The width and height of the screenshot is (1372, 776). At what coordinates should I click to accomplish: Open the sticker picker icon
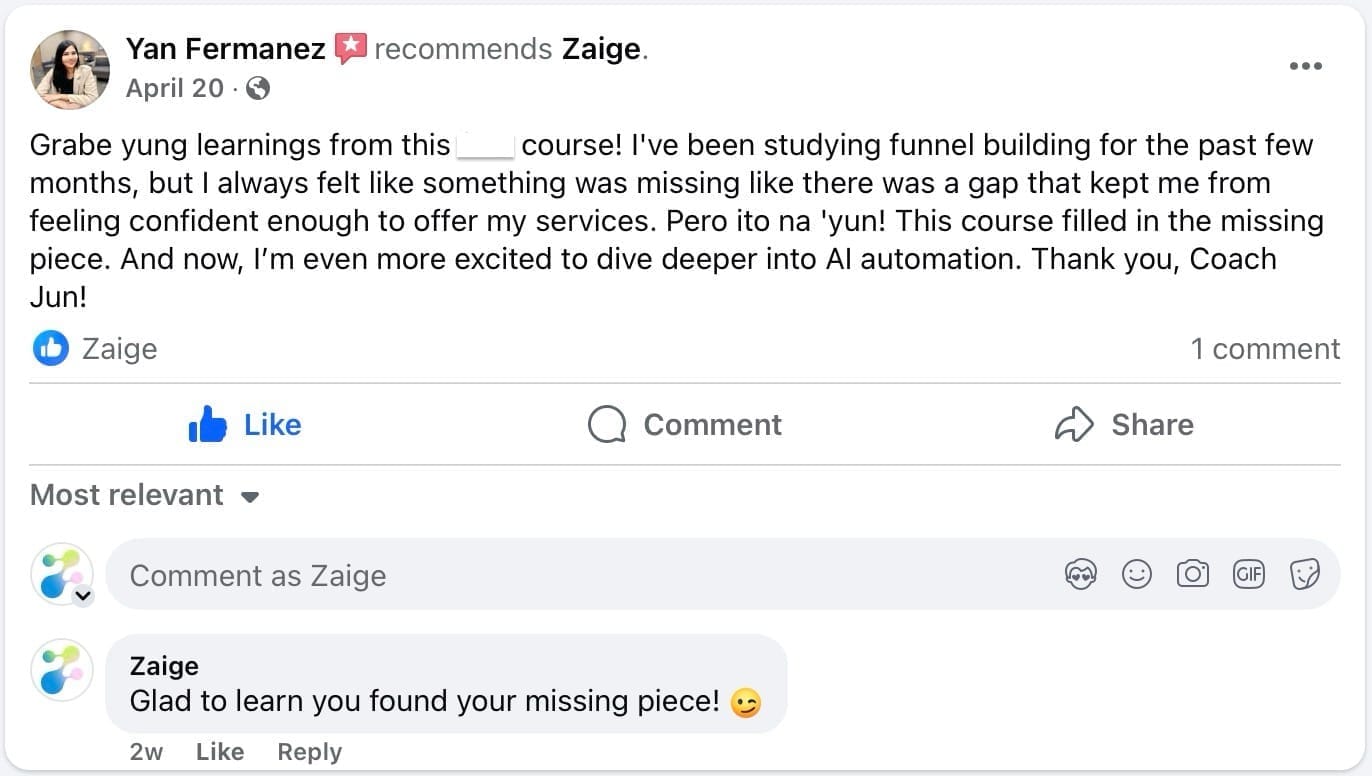(x=1305, y=574)
